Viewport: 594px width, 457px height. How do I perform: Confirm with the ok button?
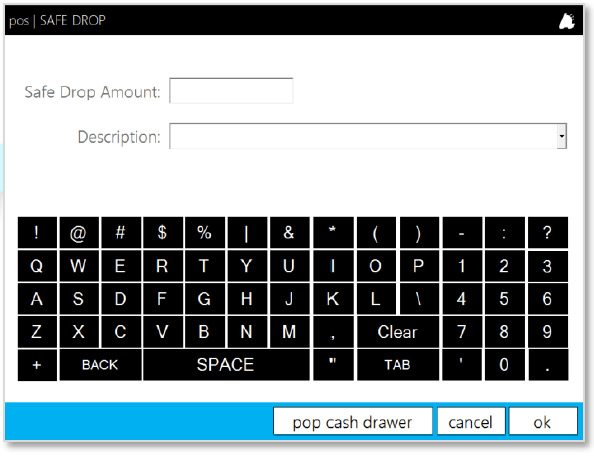pyautogui.click(x=543, y=421)
